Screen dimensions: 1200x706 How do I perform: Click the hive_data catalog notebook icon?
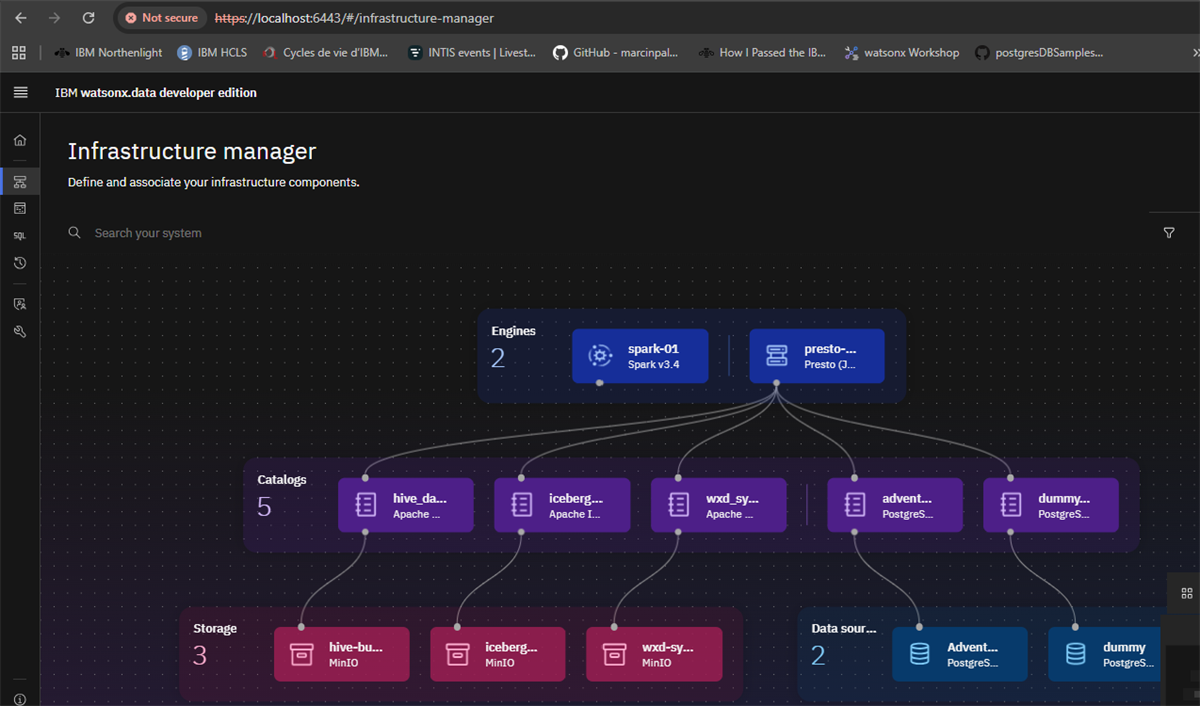point(365,504)
